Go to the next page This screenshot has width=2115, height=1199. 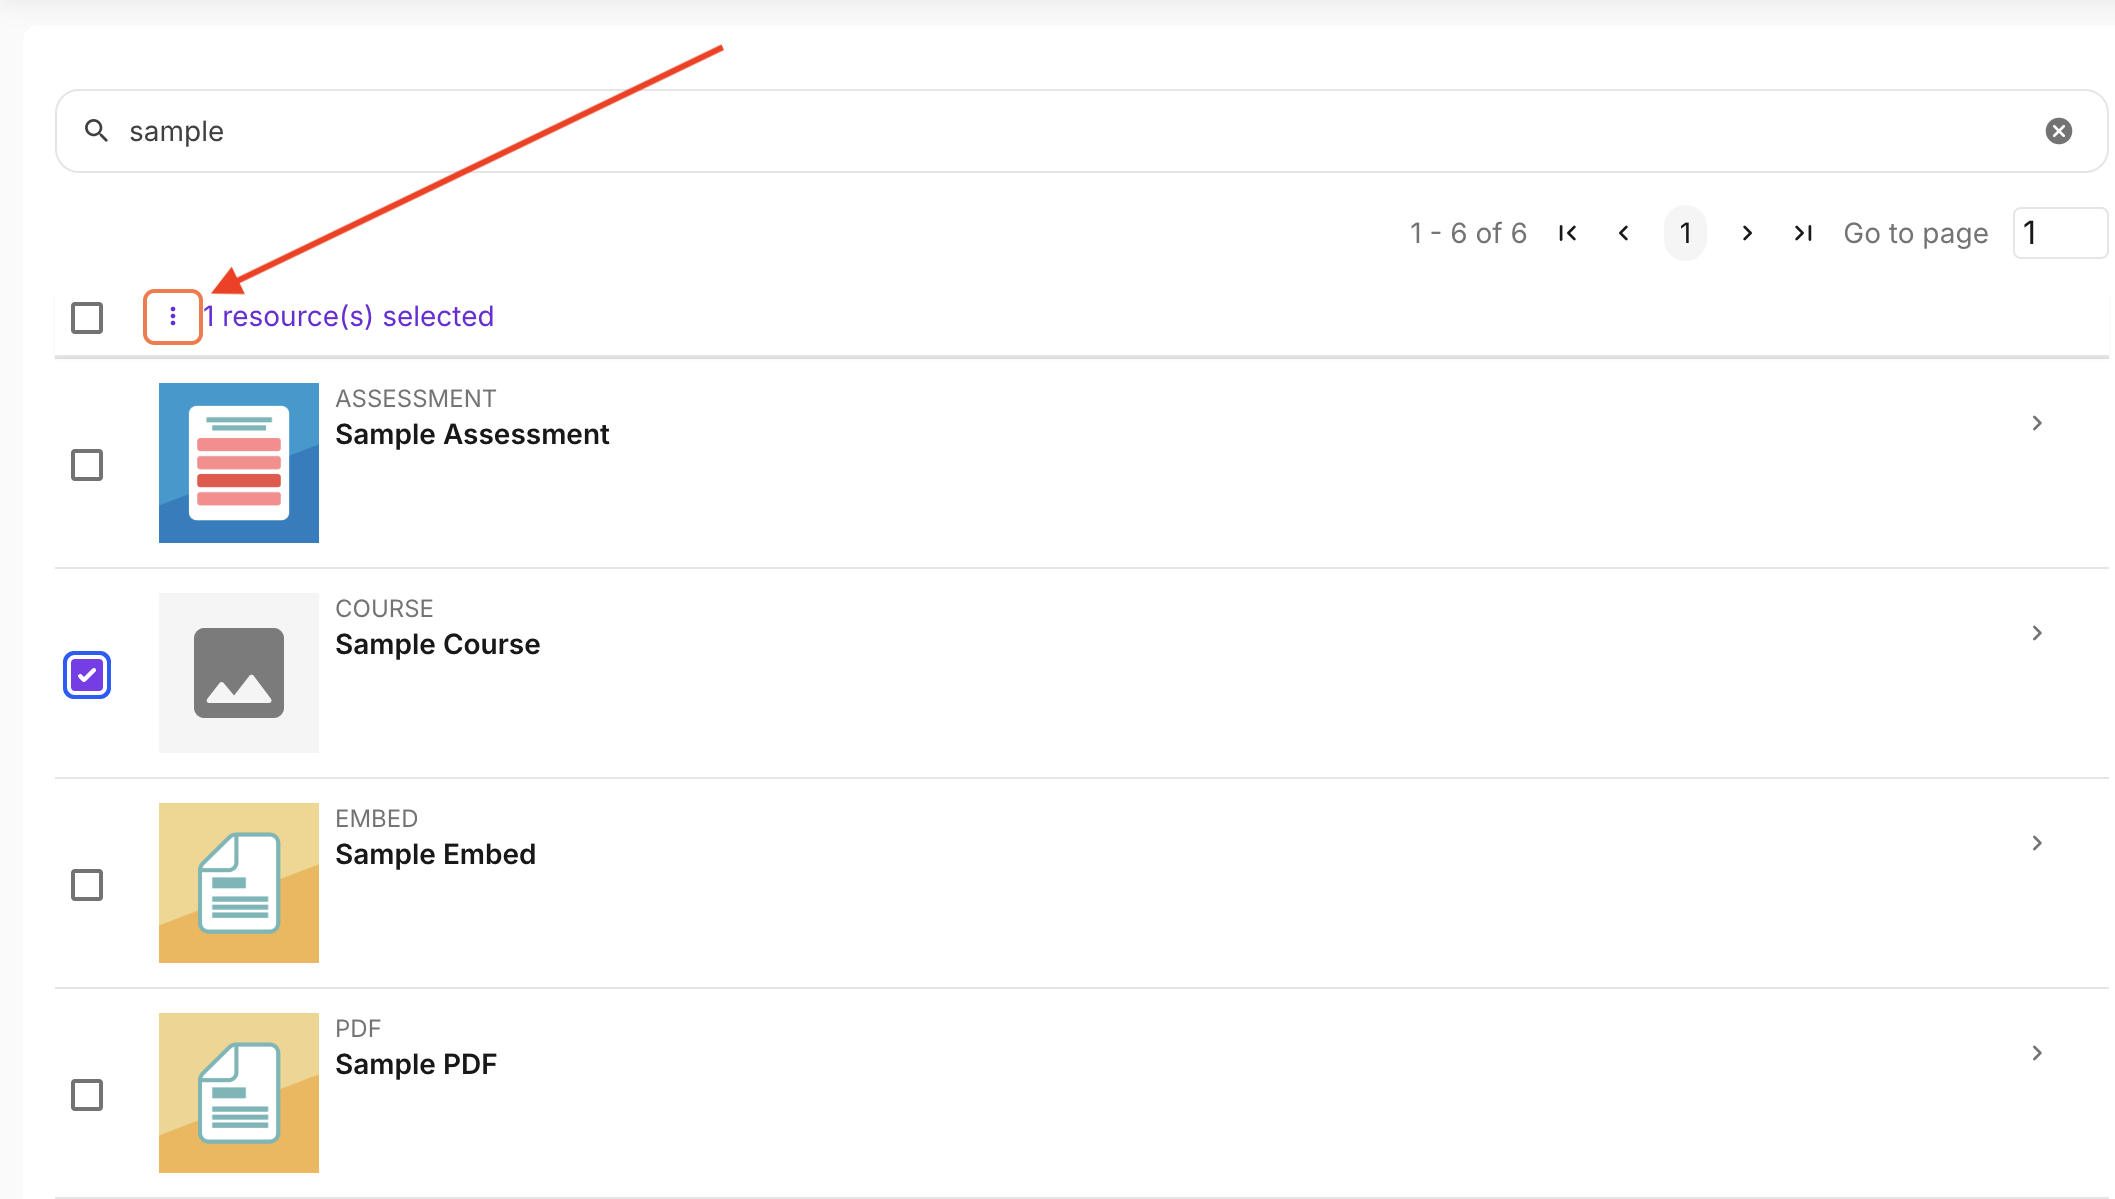pyautogui.click(x=1747, y=233)
